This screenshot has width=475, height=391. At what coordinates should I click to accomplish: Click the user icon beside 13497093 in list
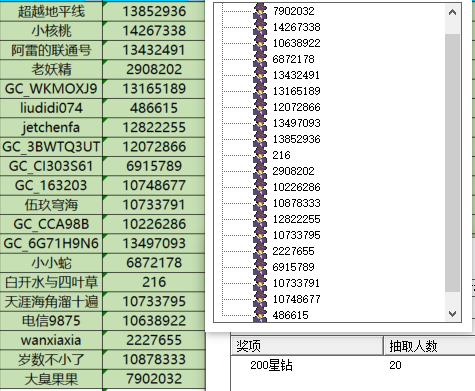click(x=260, y=123)
